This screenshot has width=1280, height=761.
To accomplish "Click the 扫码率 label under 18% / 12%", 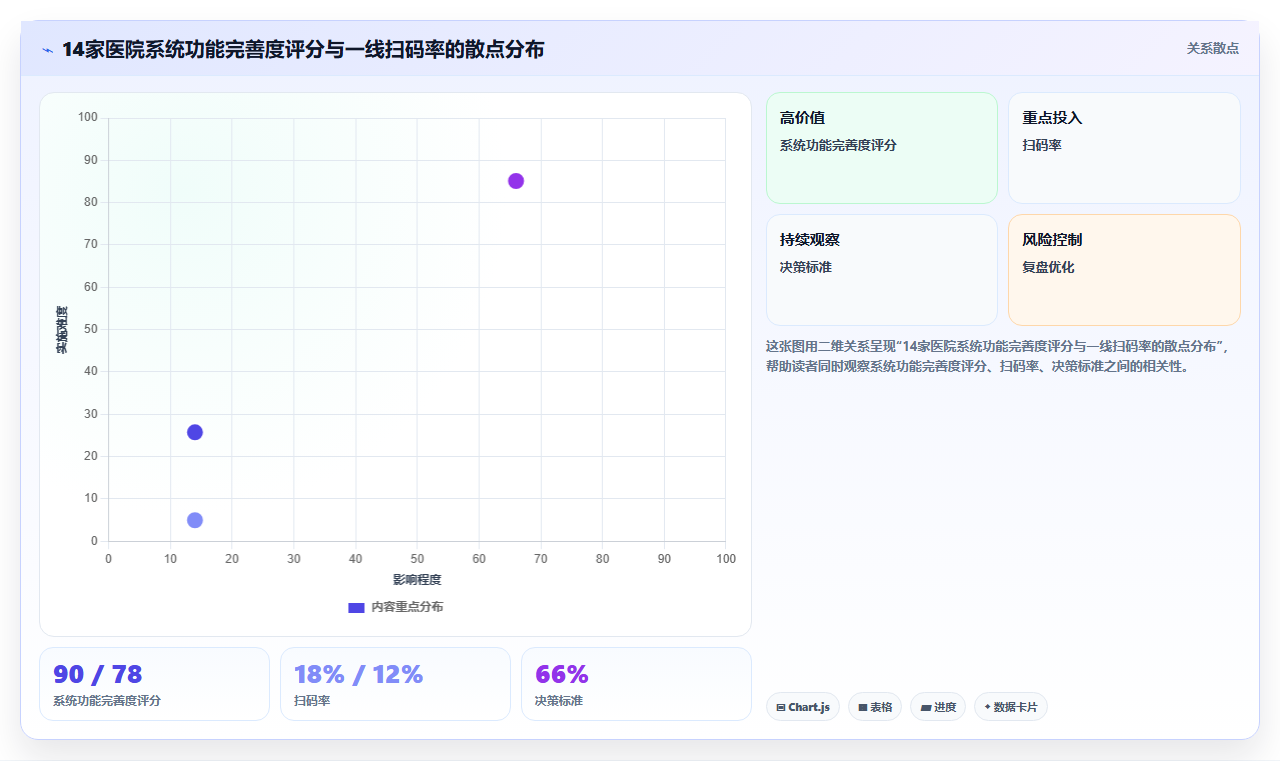I will [312, 701].
